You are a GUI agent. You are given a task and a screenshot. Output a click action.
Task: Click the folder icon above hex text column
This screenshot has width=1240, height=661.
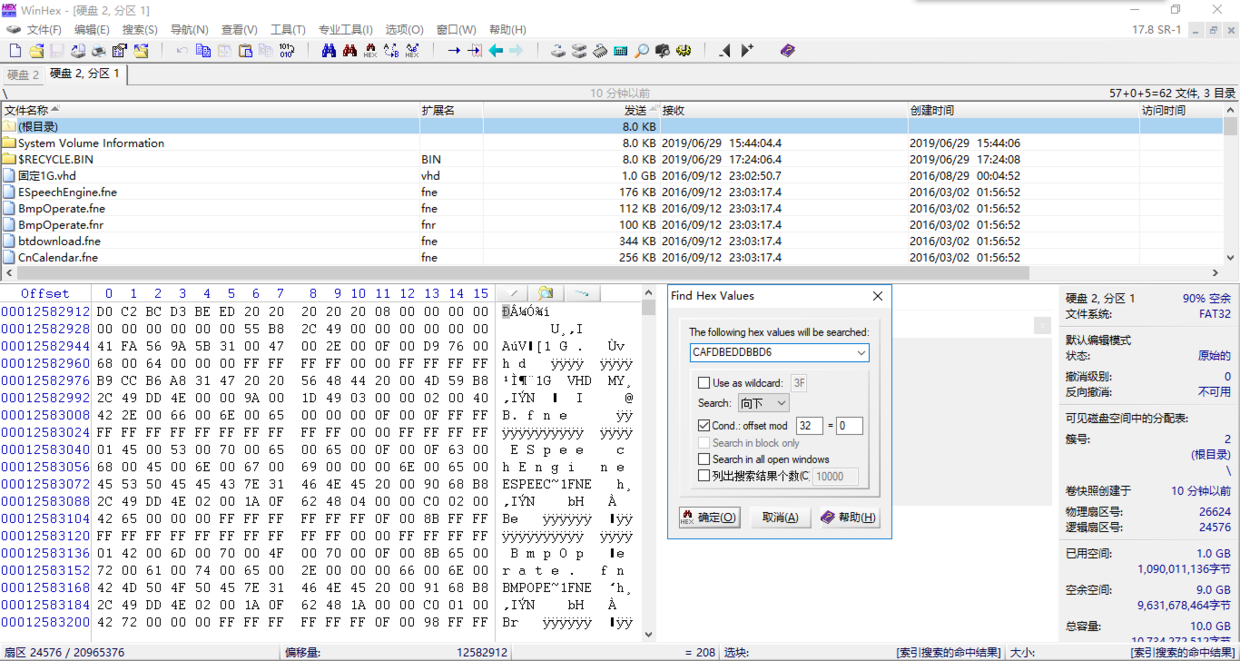point(546,293)
